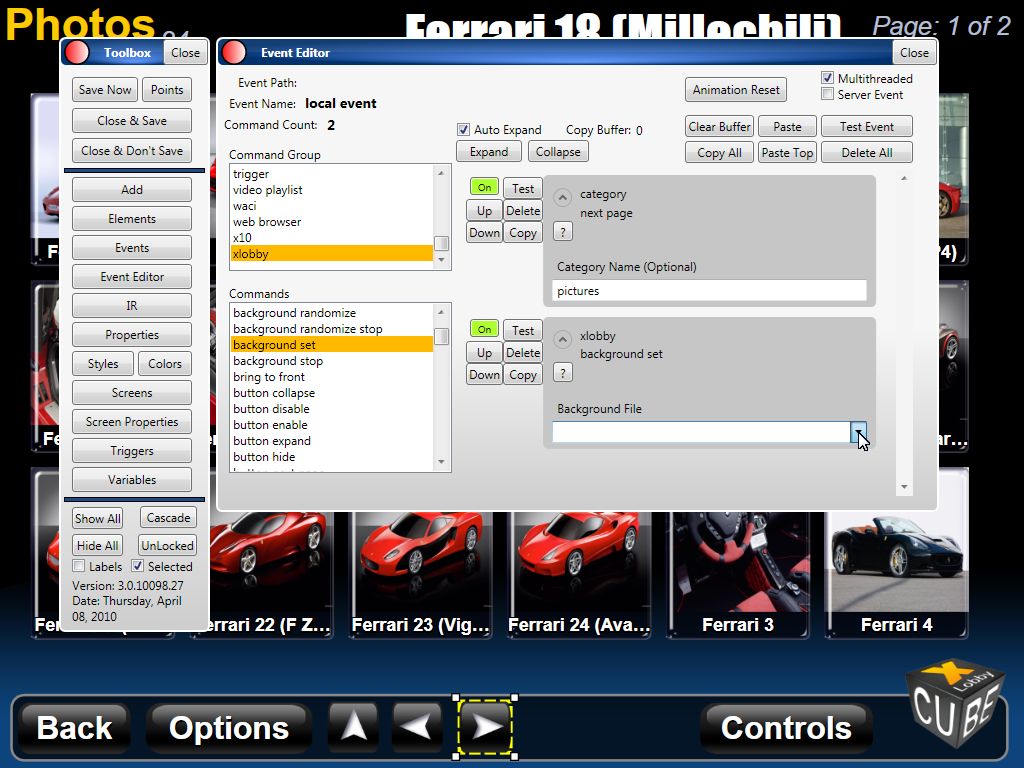Click the left arrow navigation button

(418, 726)
